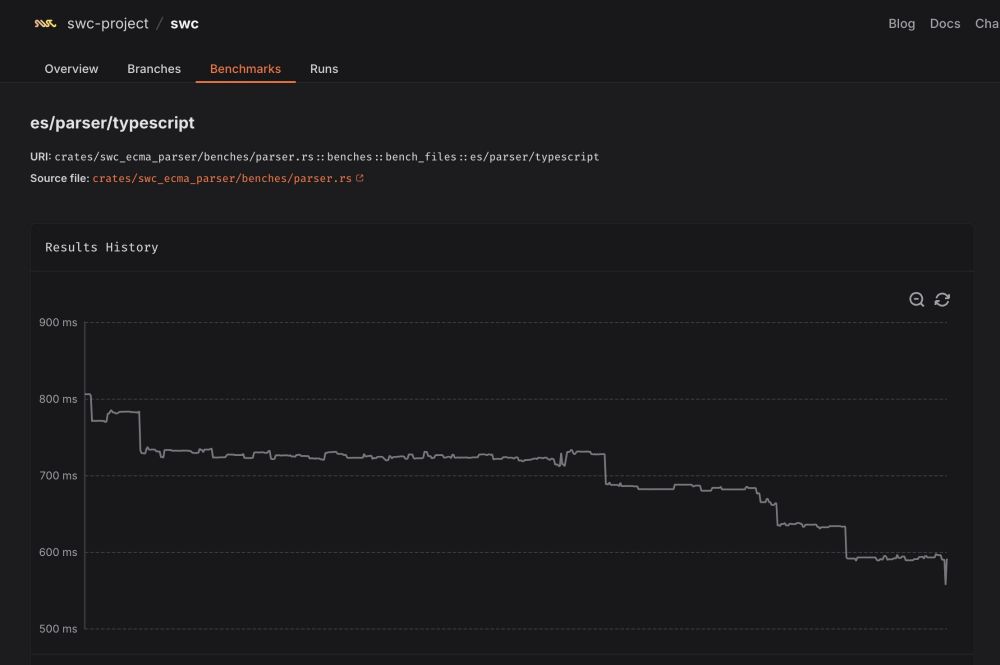Open the Blog link in the header
This screenshot has width=1000, height=665.
902,24
